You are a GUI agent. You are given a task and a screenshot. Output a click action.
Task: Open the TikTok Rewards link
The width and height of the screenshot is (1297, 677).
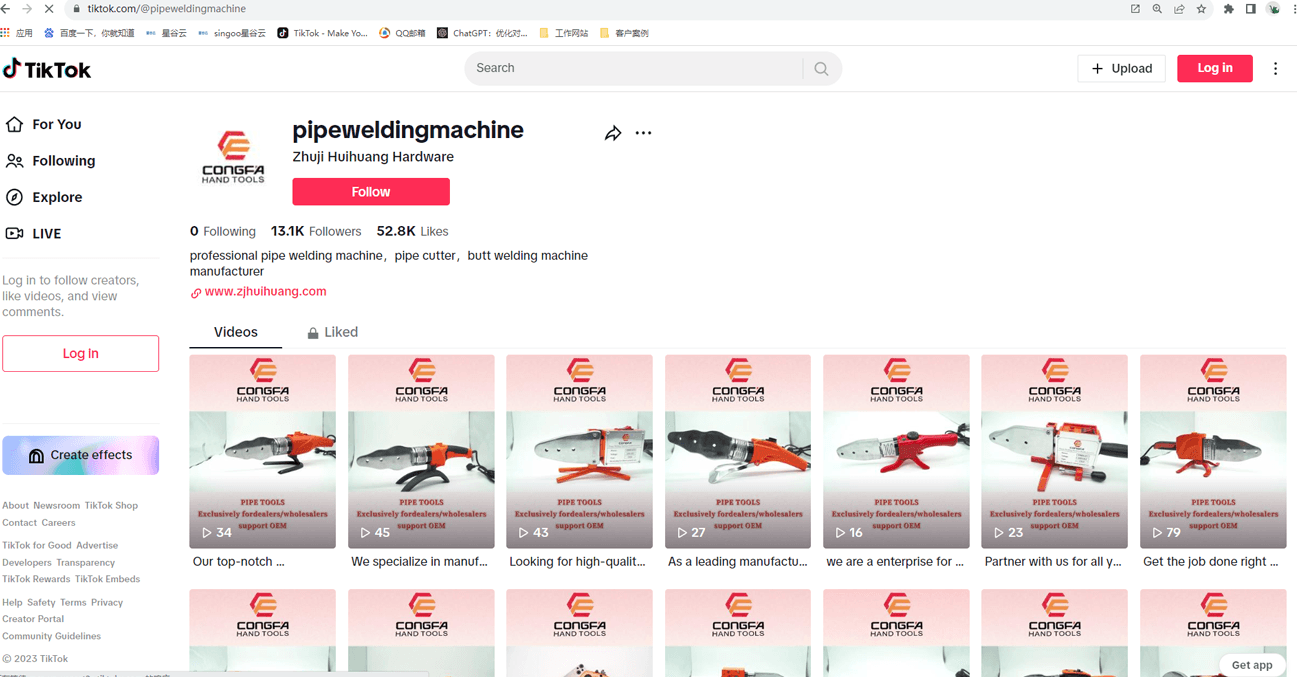point(36,579)
